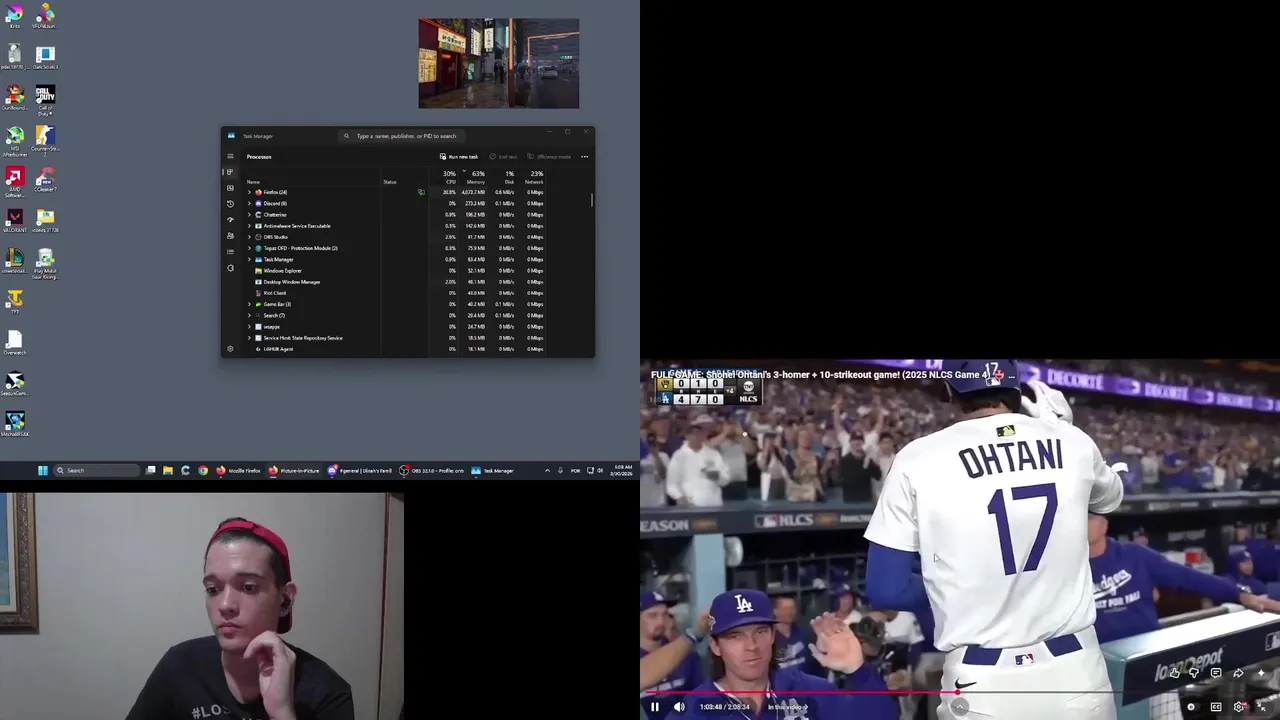Sort processes by Status column header

(390, 182)
